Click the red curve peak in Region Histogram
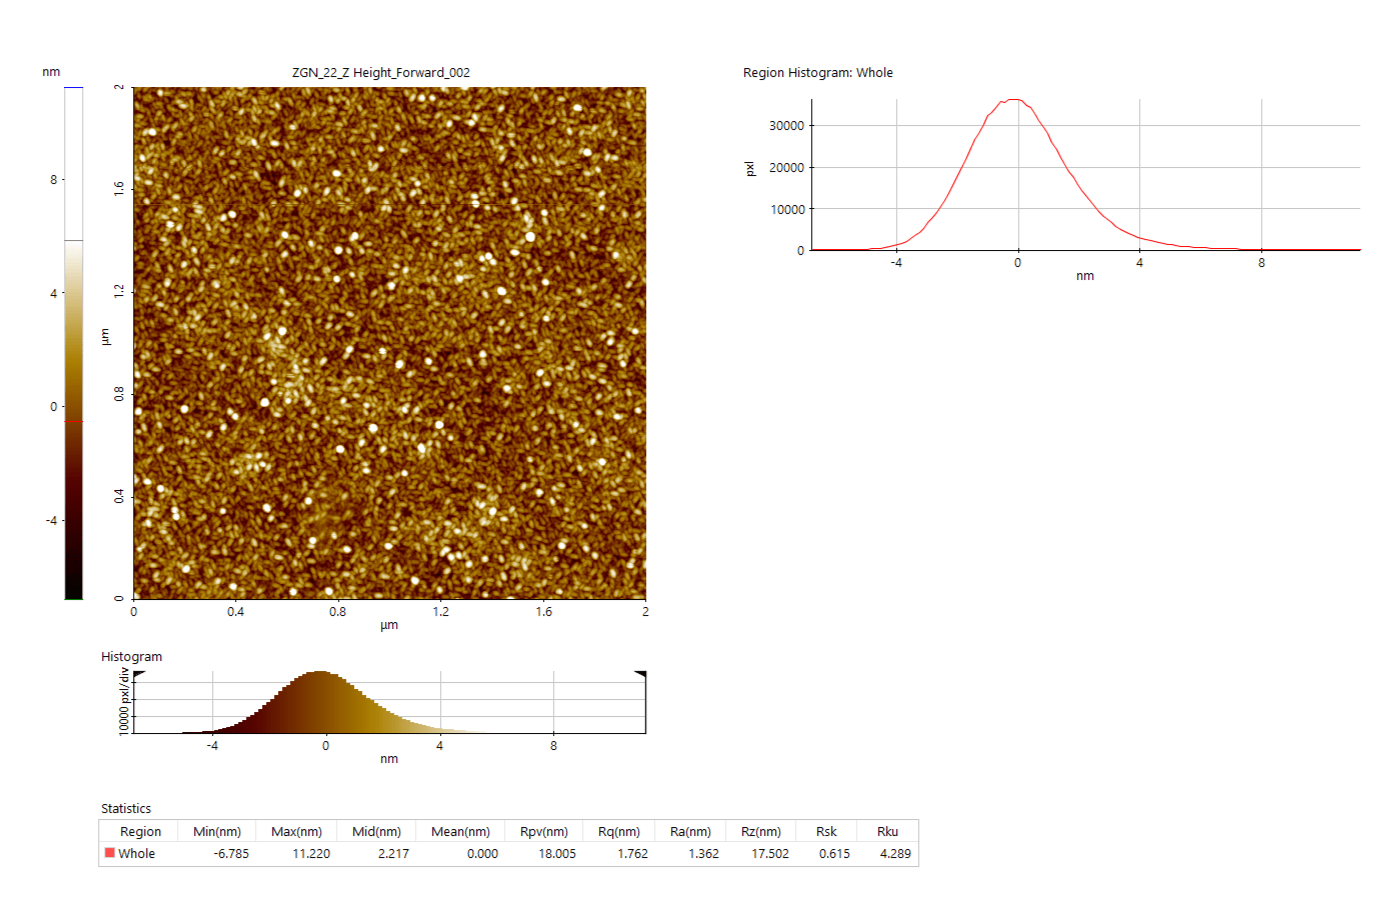The height and width of the screenshot is (910, 1390). pos(1014,99)
